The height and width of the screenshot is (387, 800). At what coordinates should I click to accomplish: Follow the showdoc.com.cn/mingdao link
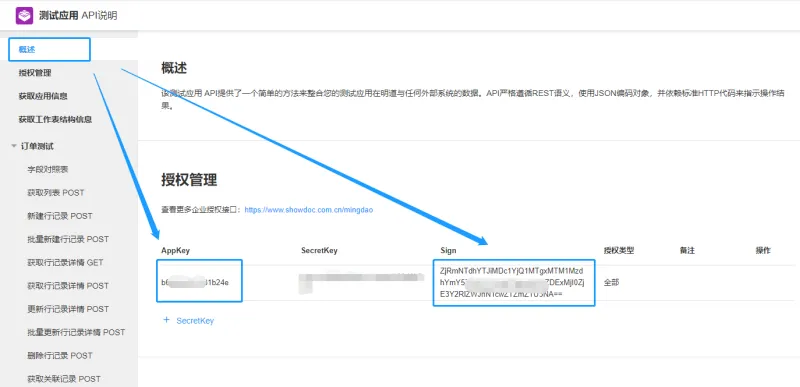coord(309,210)
